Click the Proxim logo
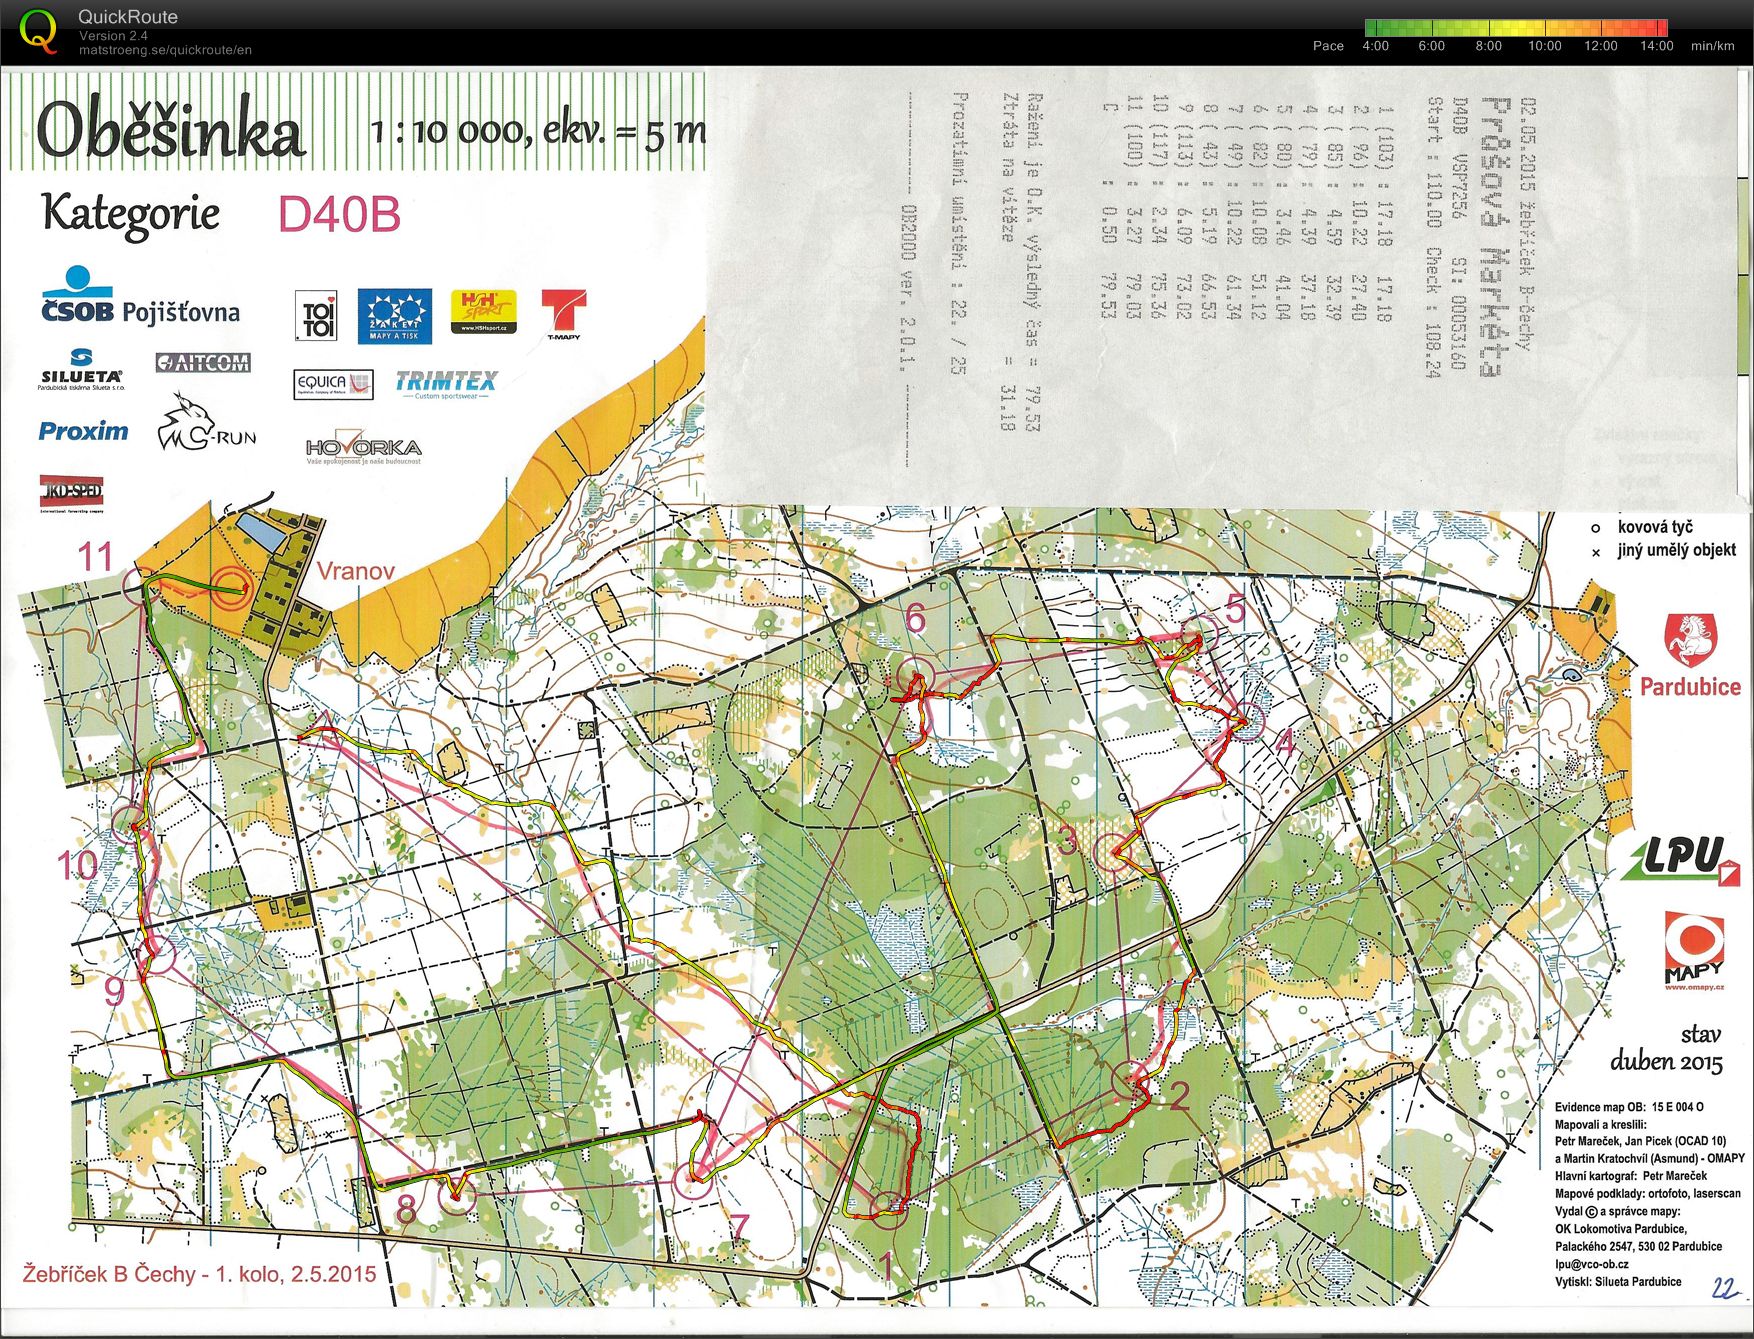 [x=83, y=431]
